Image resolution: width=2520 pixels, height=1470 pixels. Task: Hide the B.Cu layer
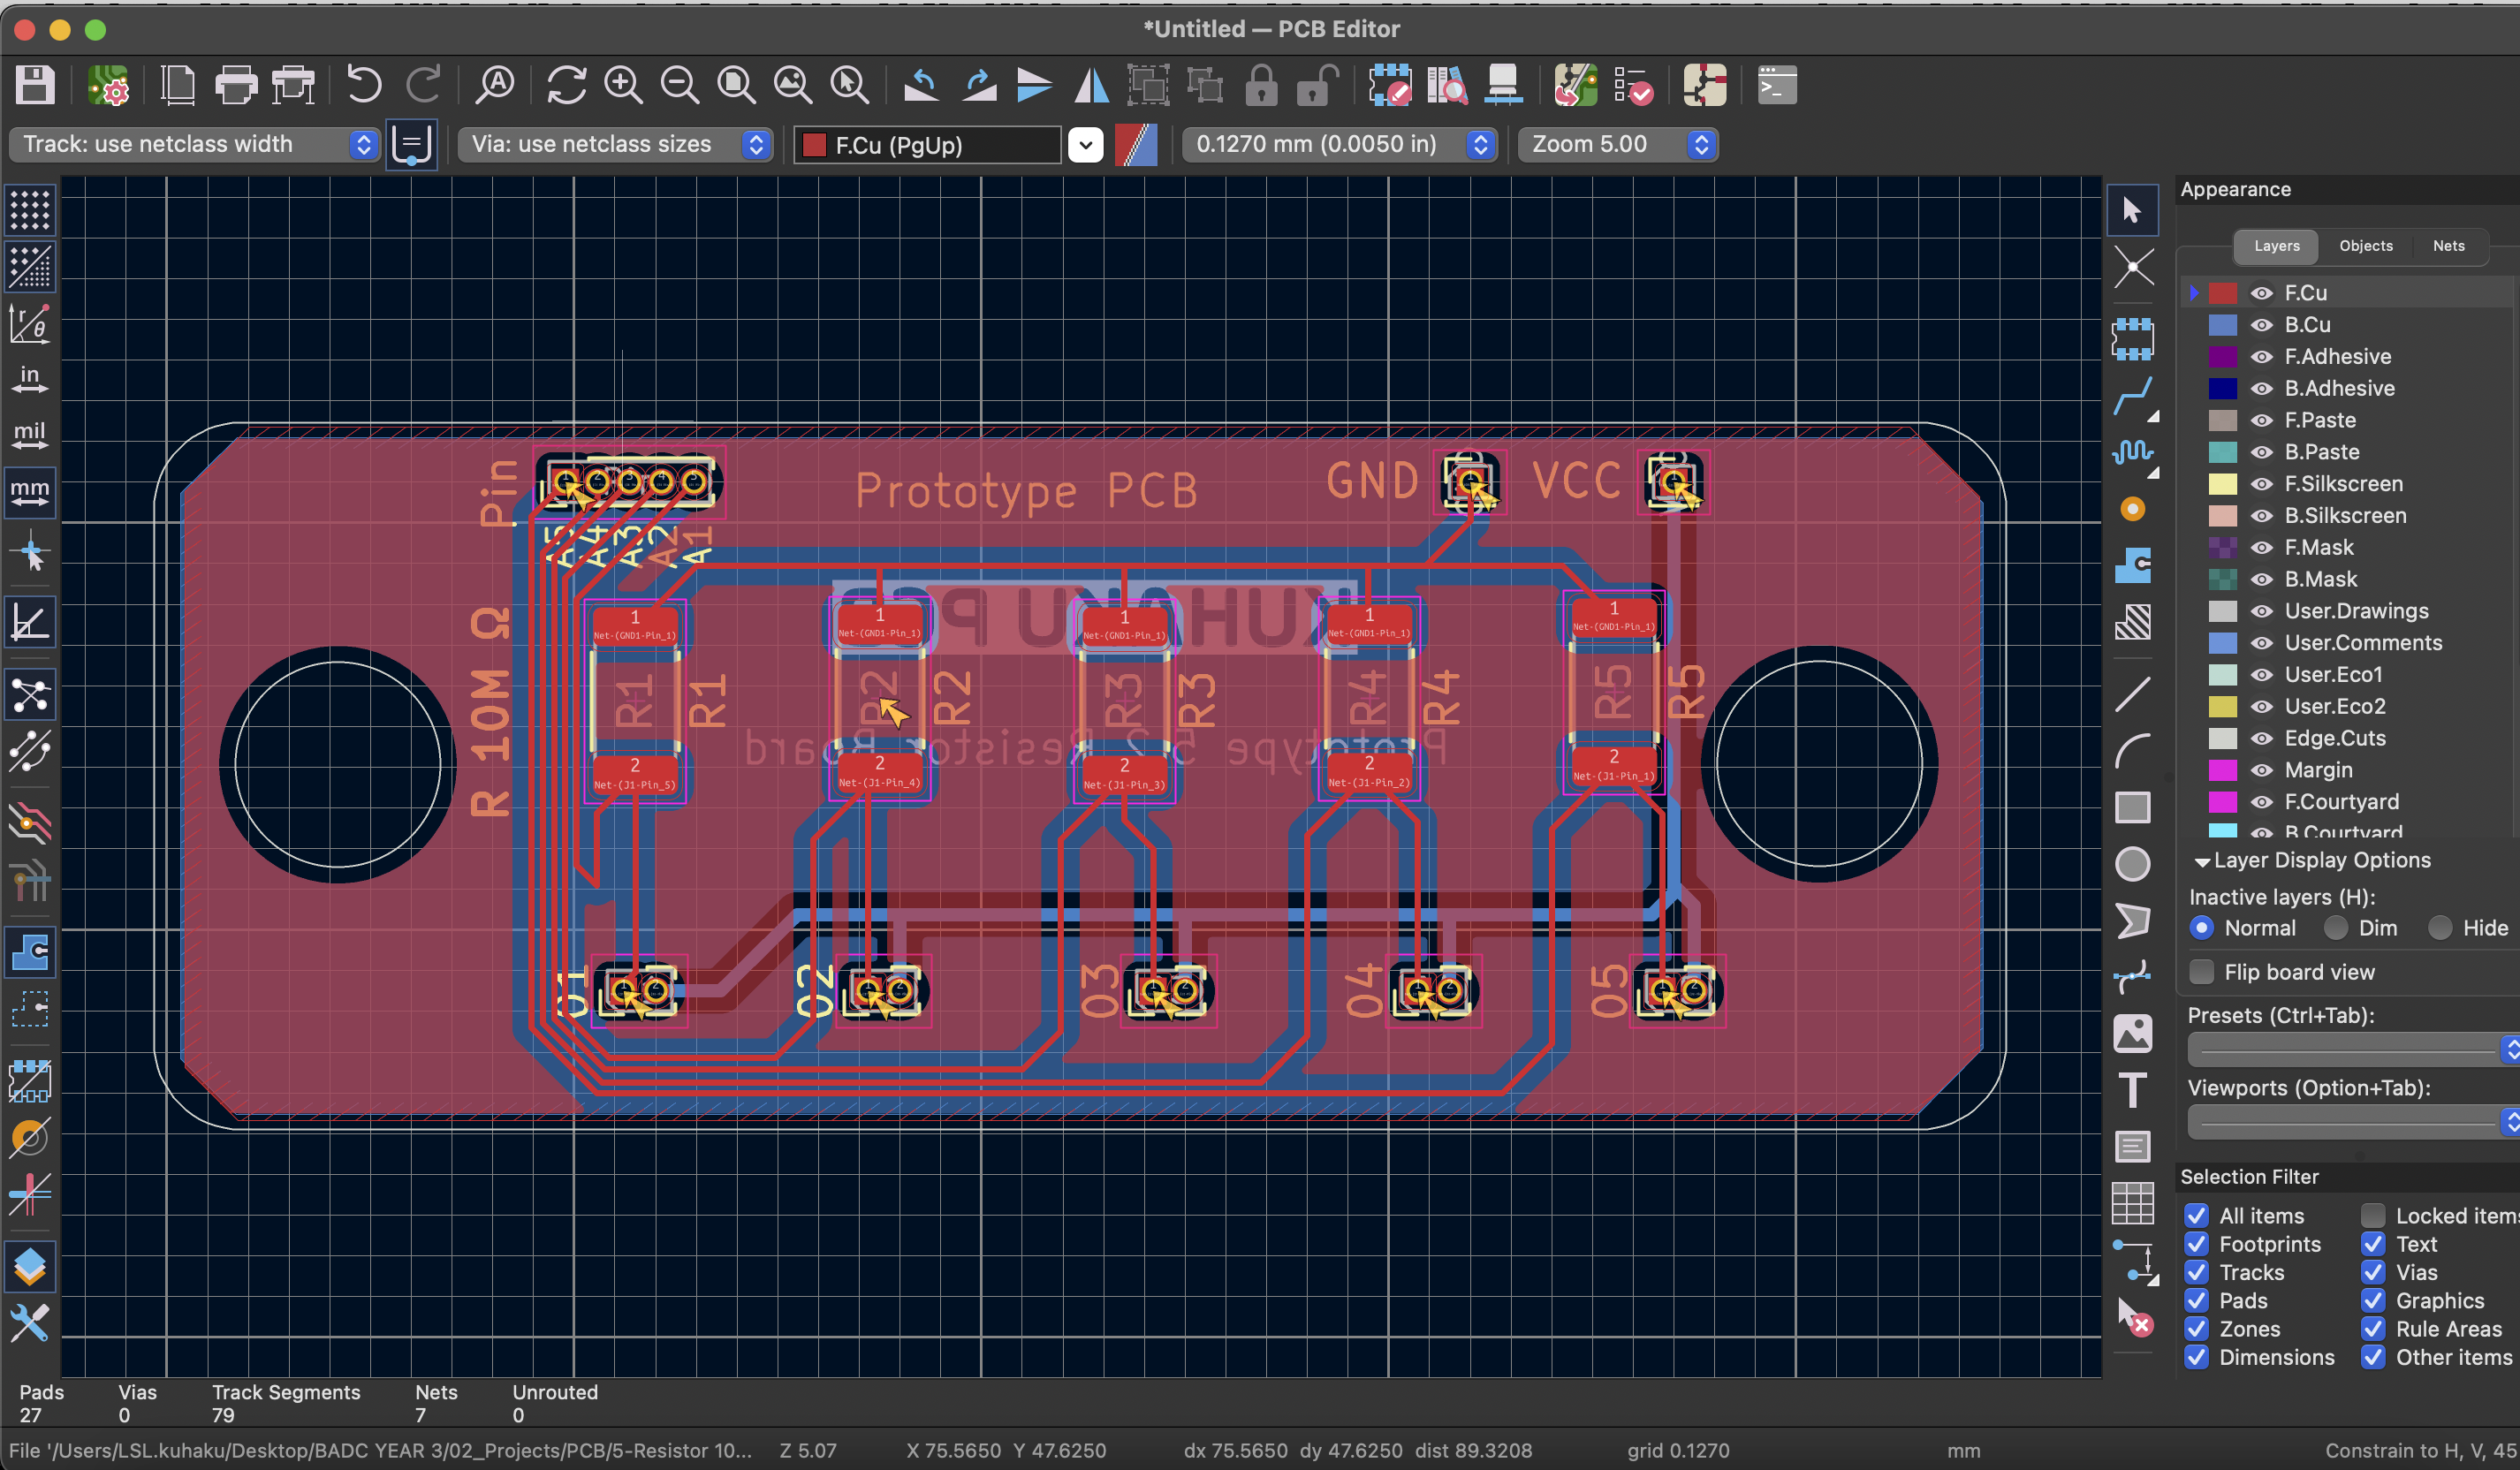2261,324
